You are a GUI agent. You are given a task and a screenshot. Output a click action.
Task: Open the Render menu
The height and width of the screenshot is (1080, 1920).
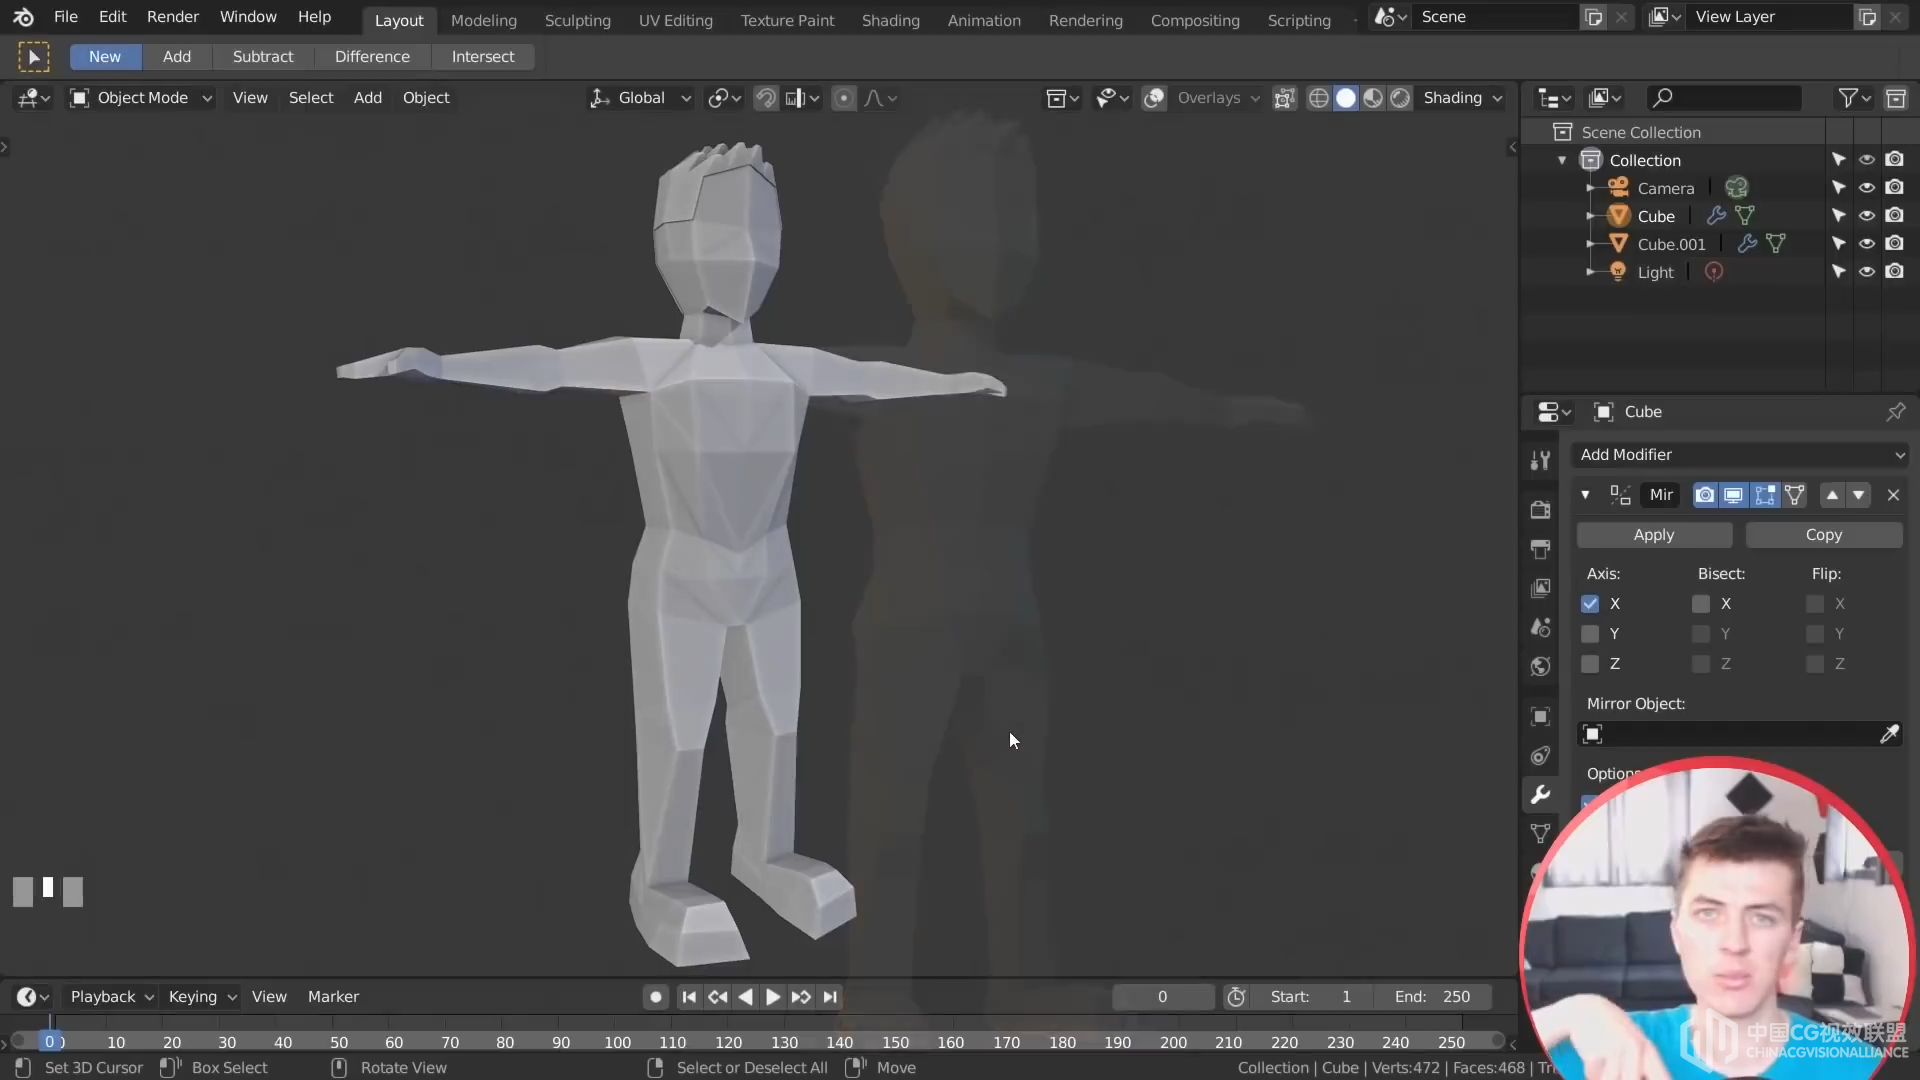tap(173, 17)
